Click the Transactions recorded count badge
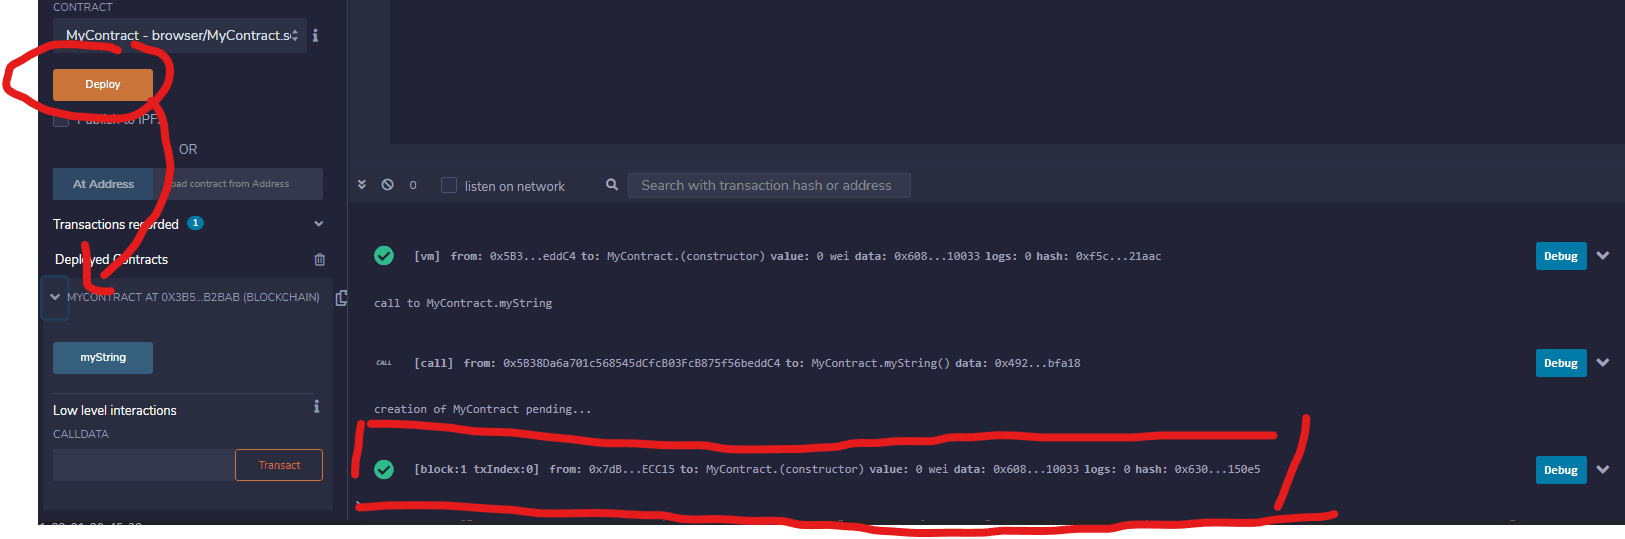 [196, 223]
